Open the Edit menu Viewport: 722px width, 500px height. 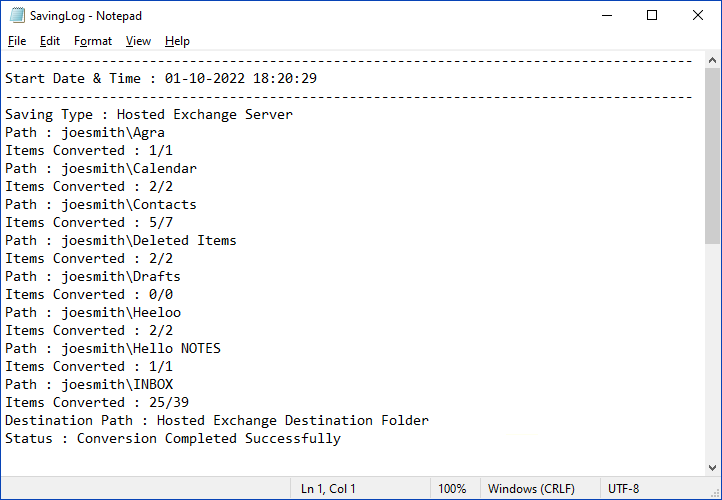(x=50, y=41)
